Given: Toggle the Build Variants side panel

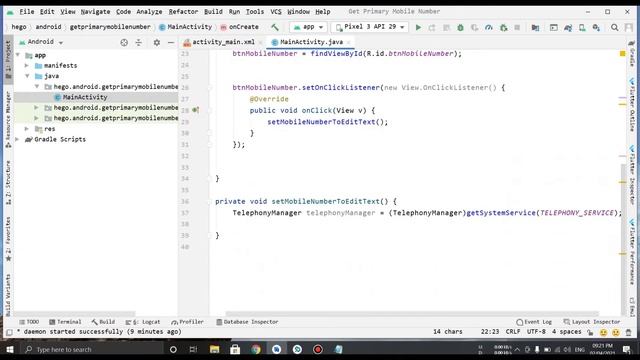Looking at the screenshot, I should [x=8, y=295].
